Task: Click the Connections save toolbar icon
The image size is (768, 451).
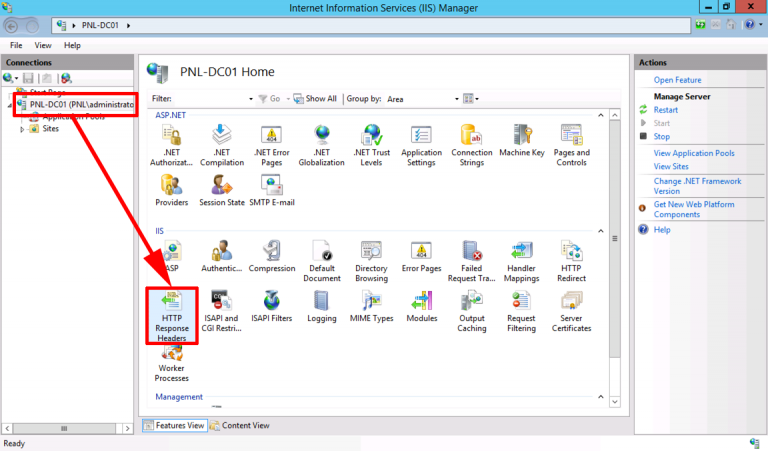Action: point(28,78)
